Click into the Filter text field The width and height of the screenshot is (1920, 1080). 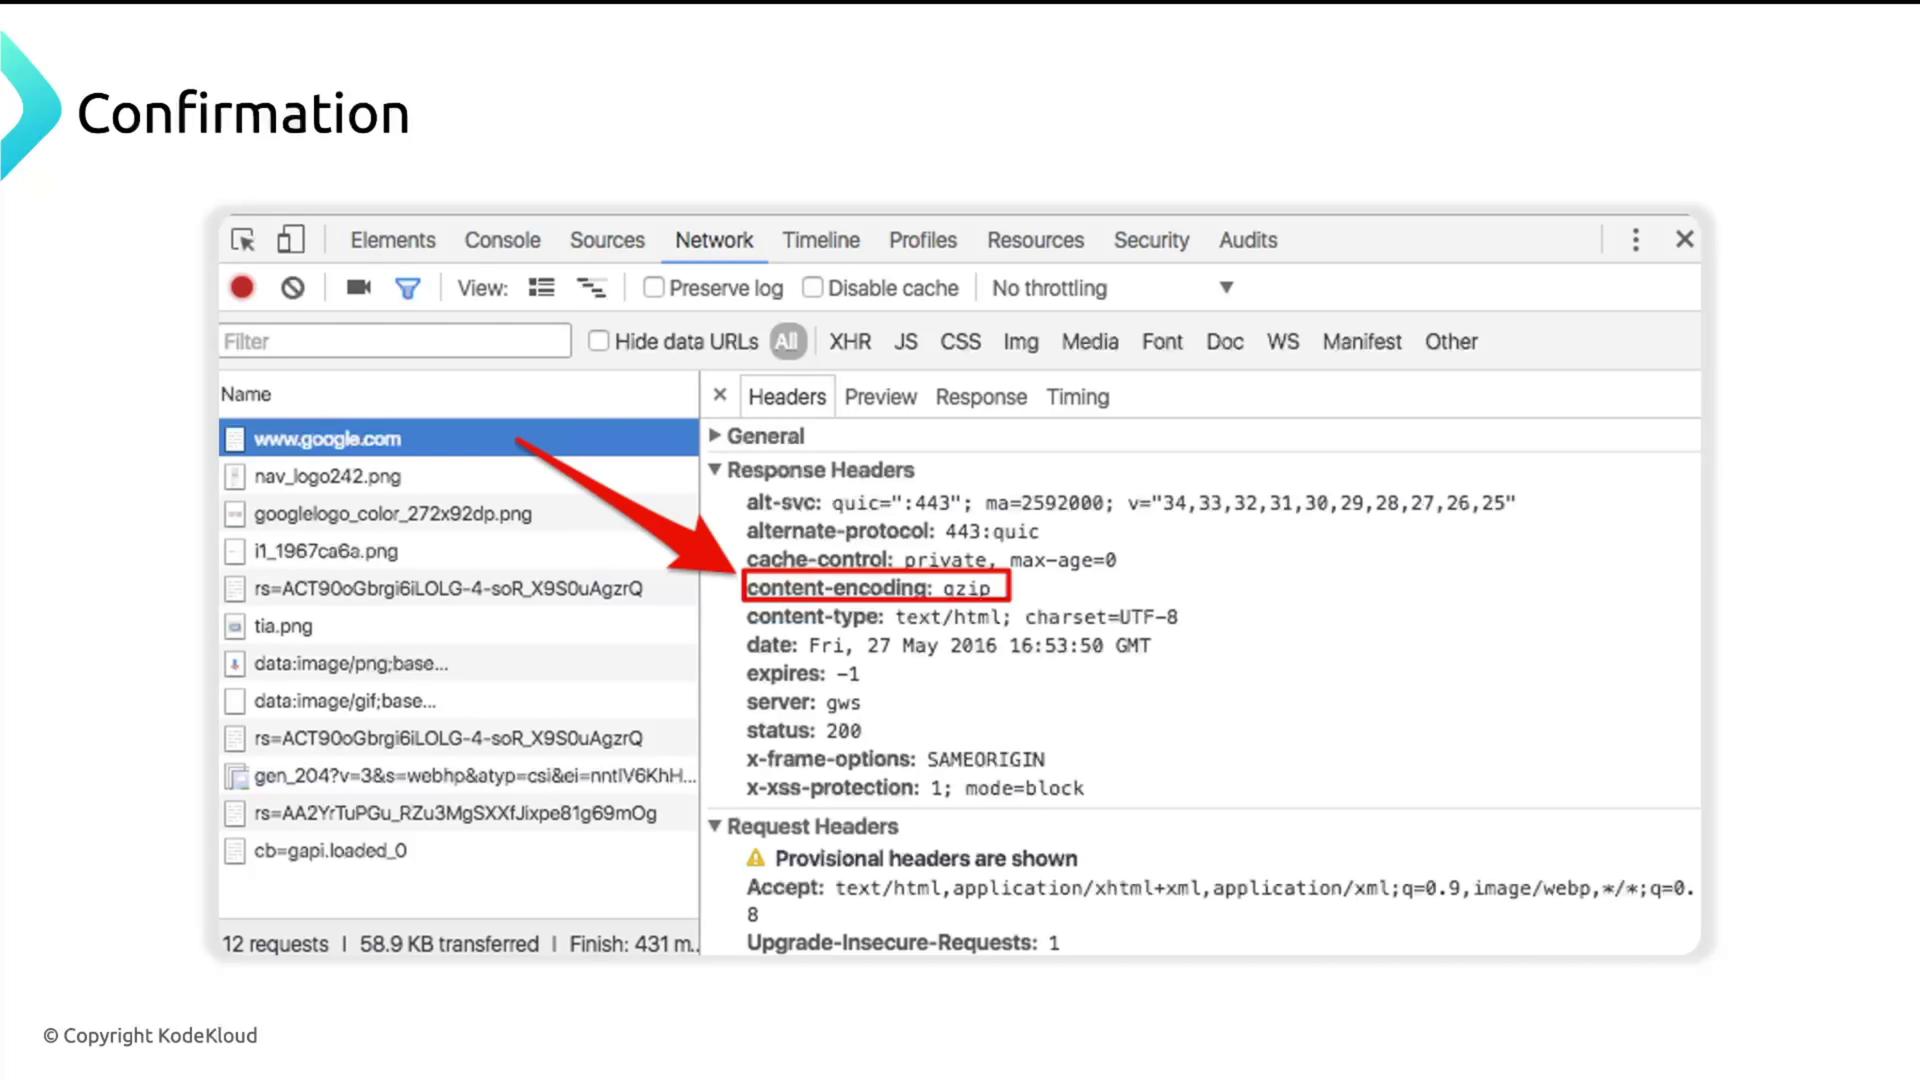click(395, 341)
